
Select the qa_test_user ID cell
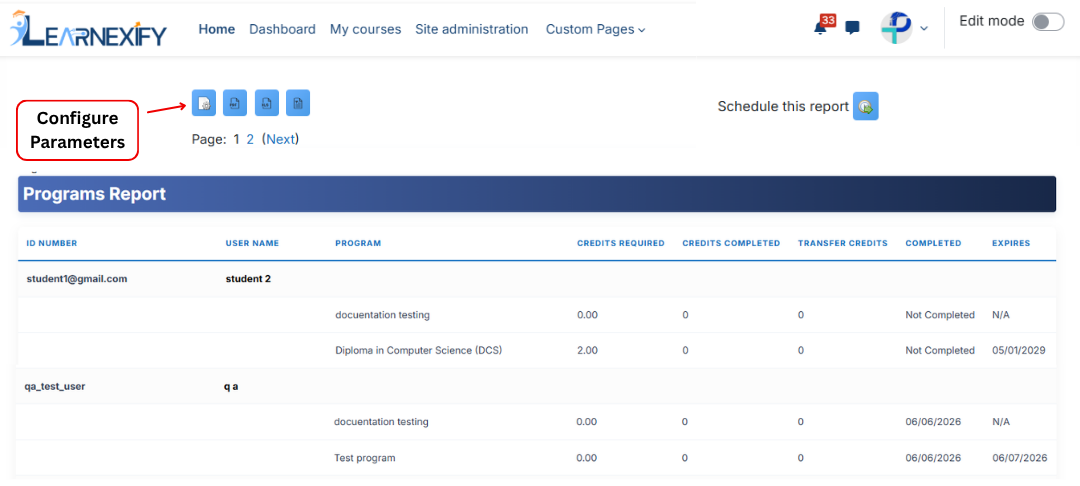pyautogui.click(x=55, y=386)
